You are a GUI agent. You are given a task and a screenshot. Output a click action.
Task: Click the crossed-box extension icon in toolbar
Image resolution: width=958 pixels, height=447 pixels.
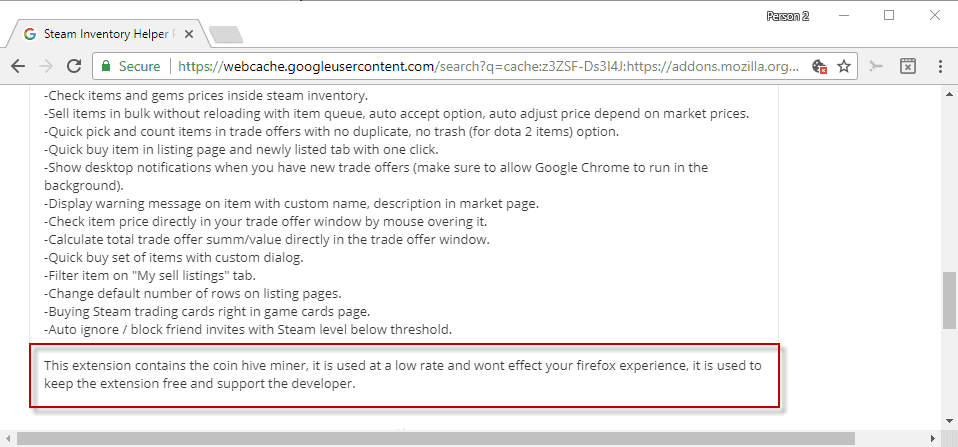tap(908, 66)
